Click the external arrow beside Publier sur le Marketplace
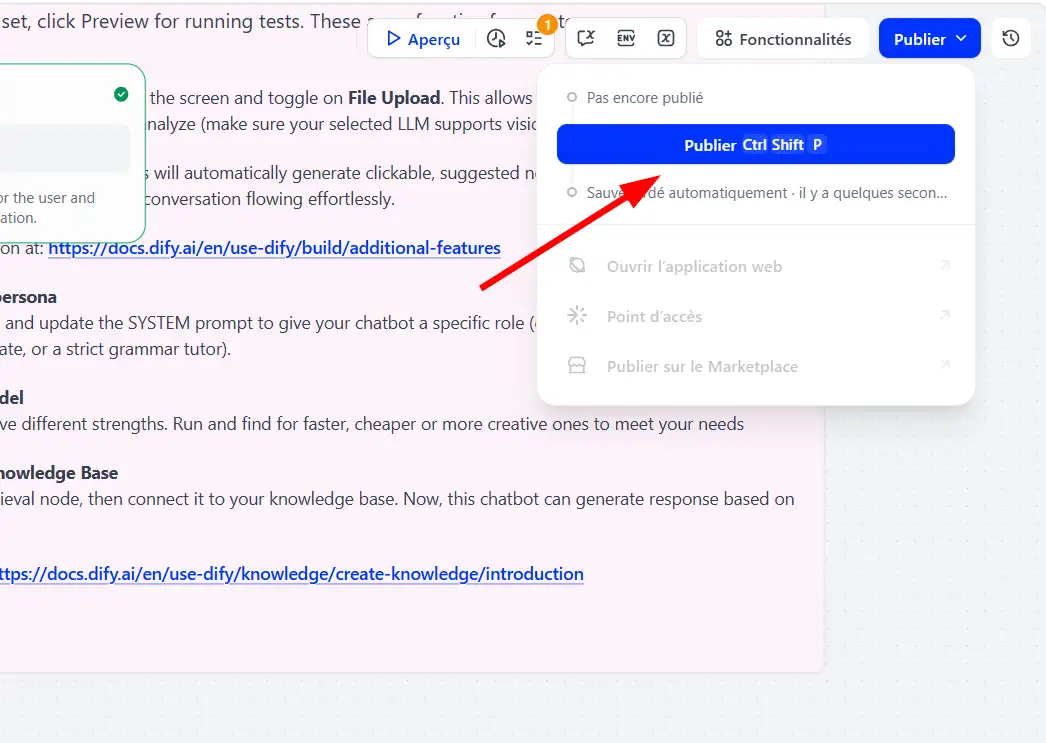The image size is (1046, 743). (x=945, y=365)
